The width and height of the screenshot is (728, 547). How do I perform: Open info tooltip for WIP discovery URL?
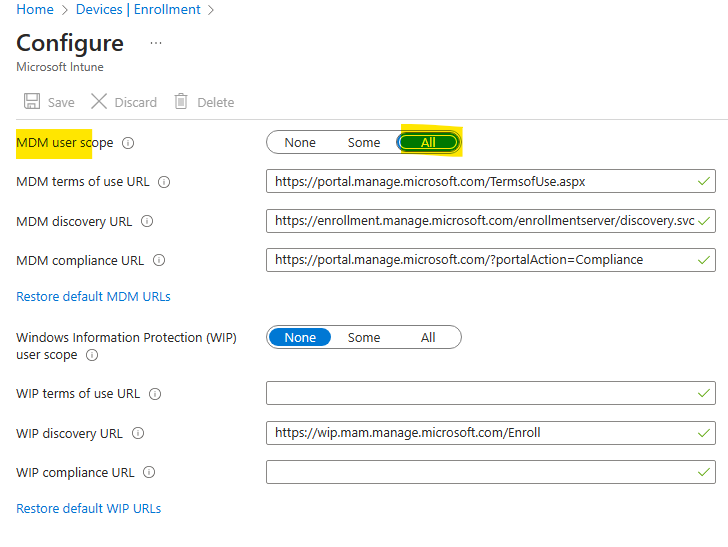click(x=138, y=433)
